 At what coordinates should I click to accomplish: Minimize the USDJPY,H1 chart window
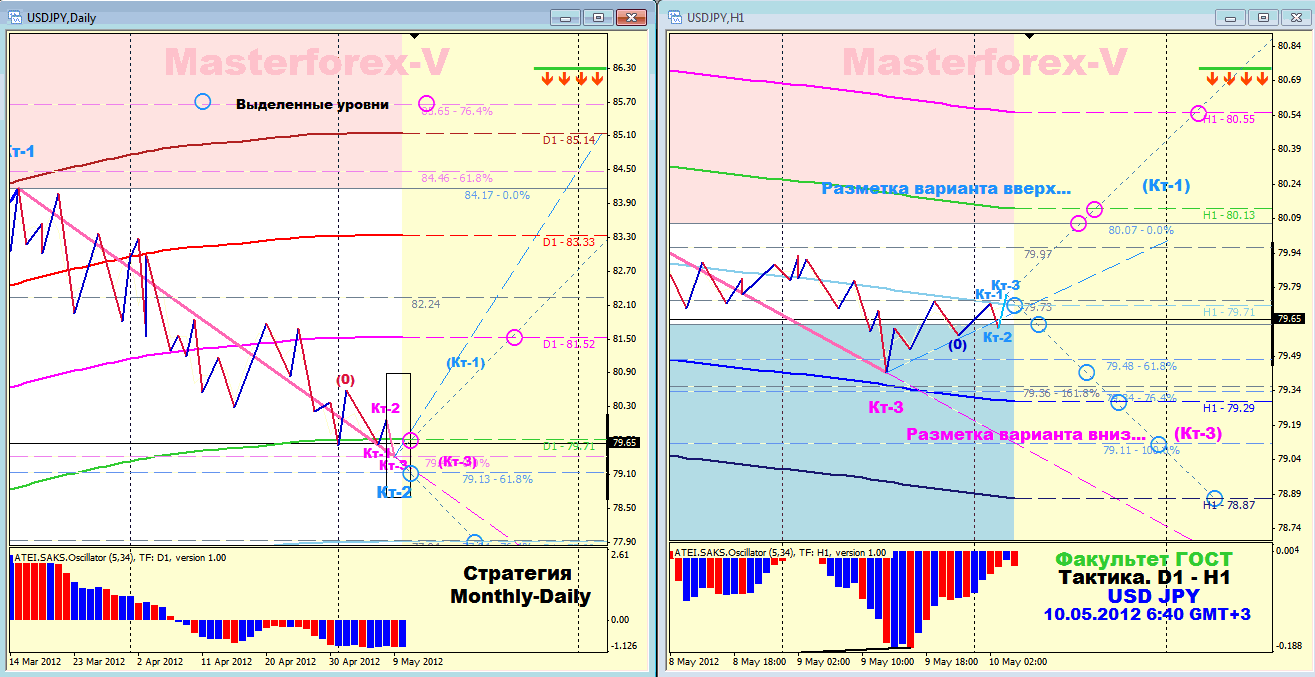click(1232, 17)
